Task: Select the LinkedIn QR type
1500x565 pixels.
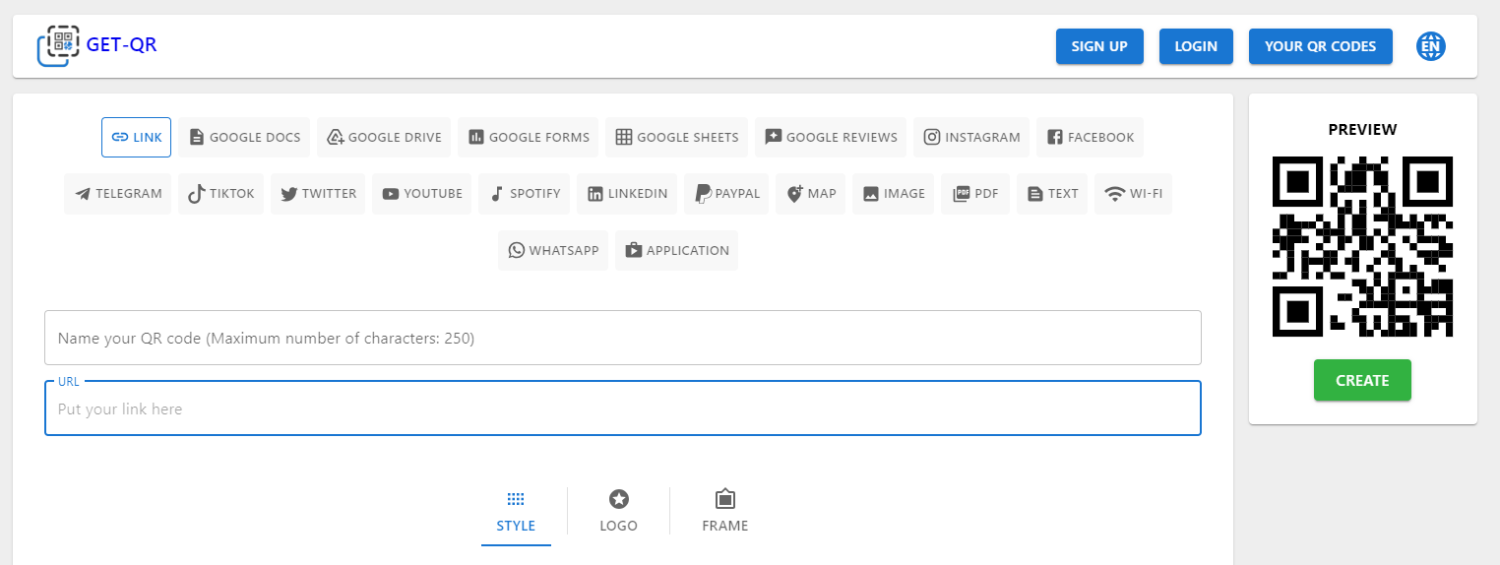Action: (627, 194)
